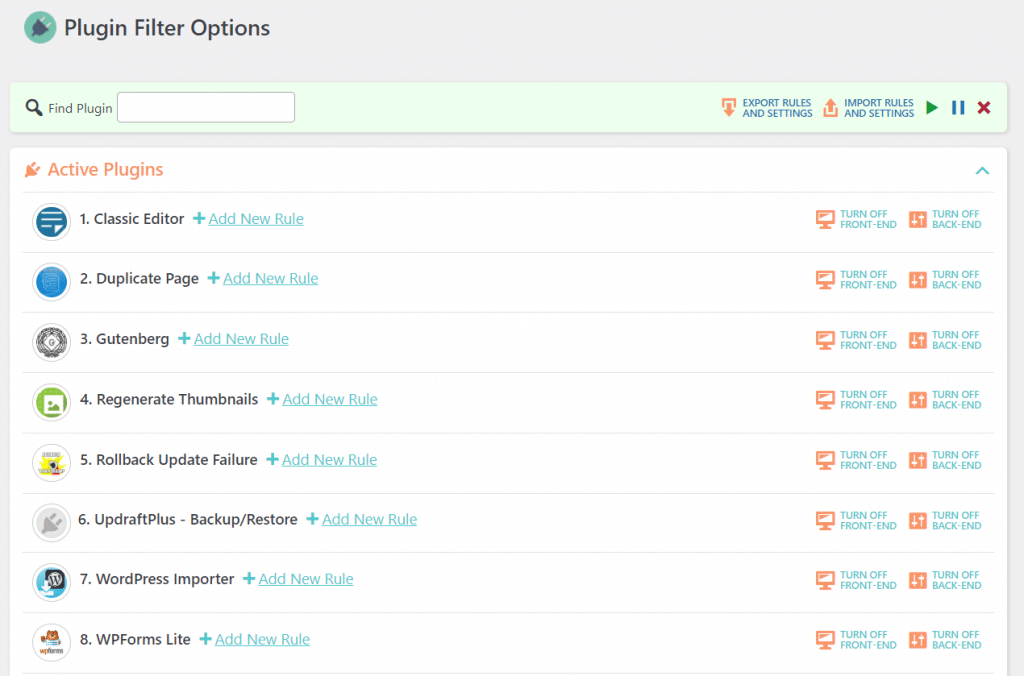
Task: Click the WordPress Importer plugin icon
Action: point(52,582)
